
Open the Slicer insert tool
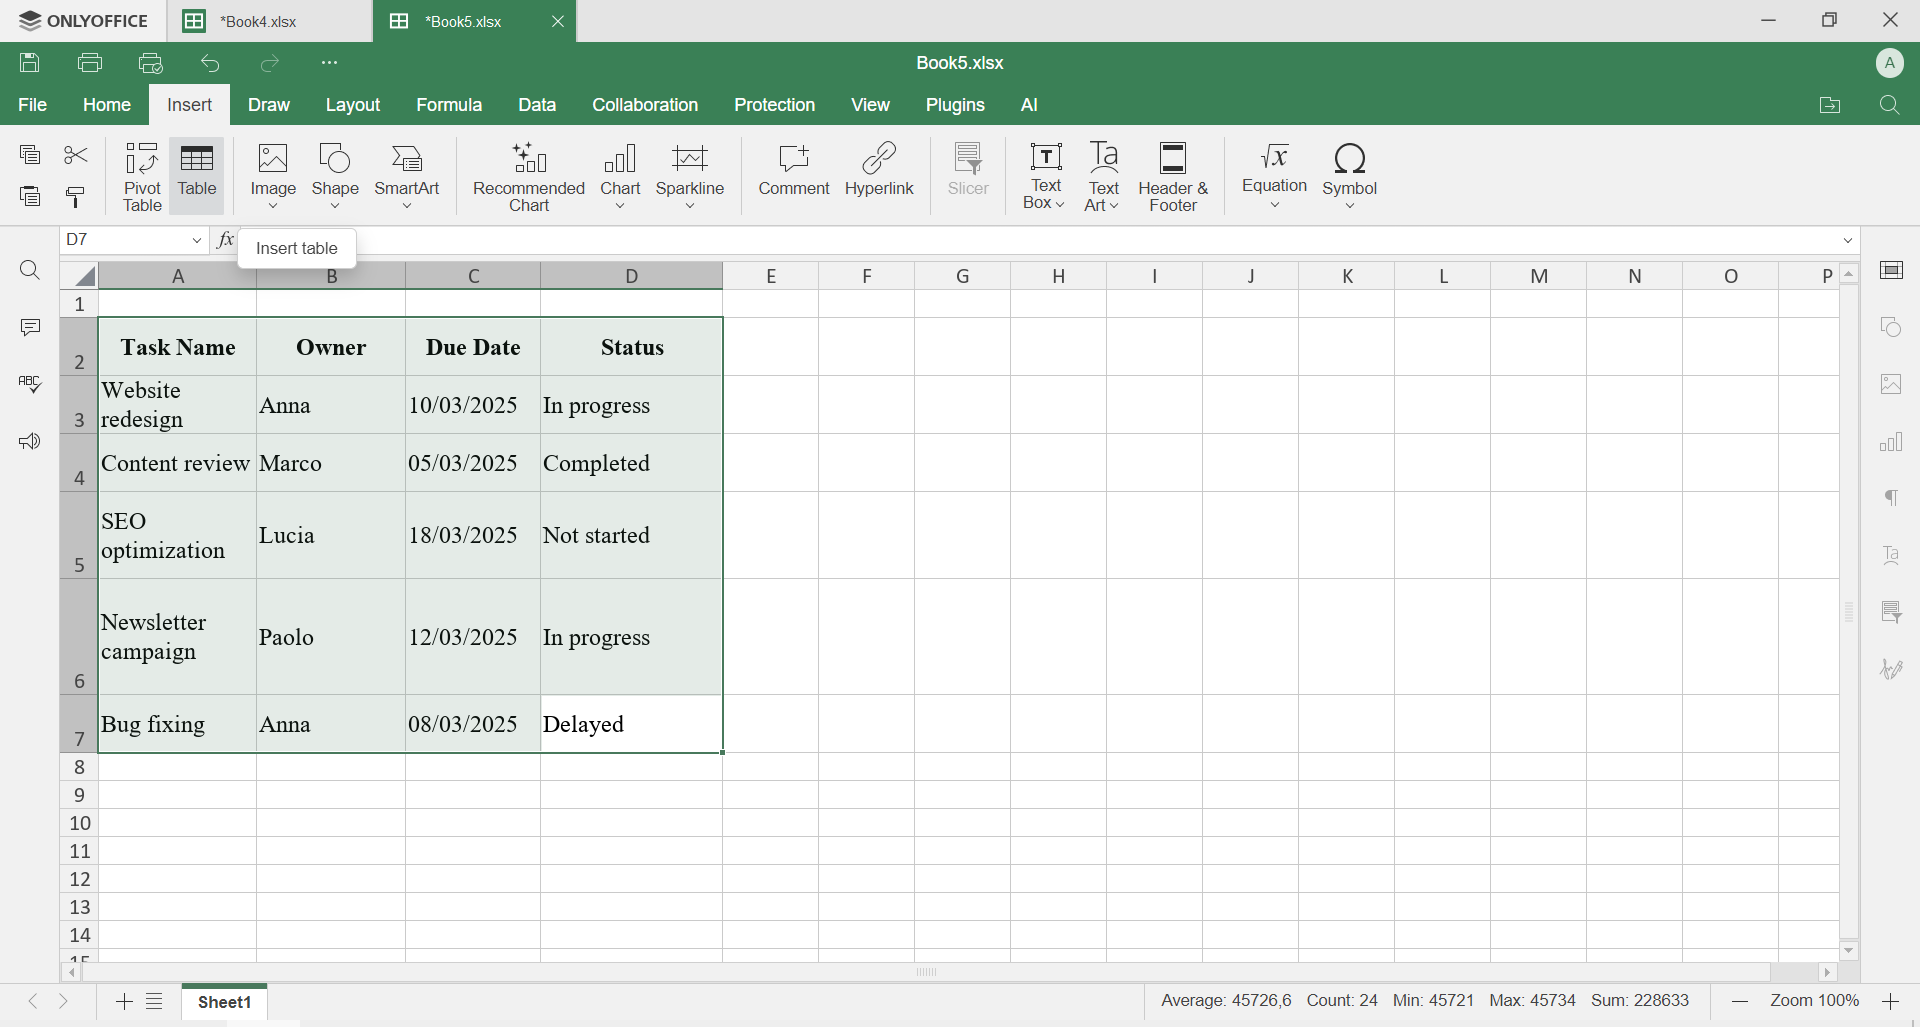pyautogui.click(x=966, y=170)
